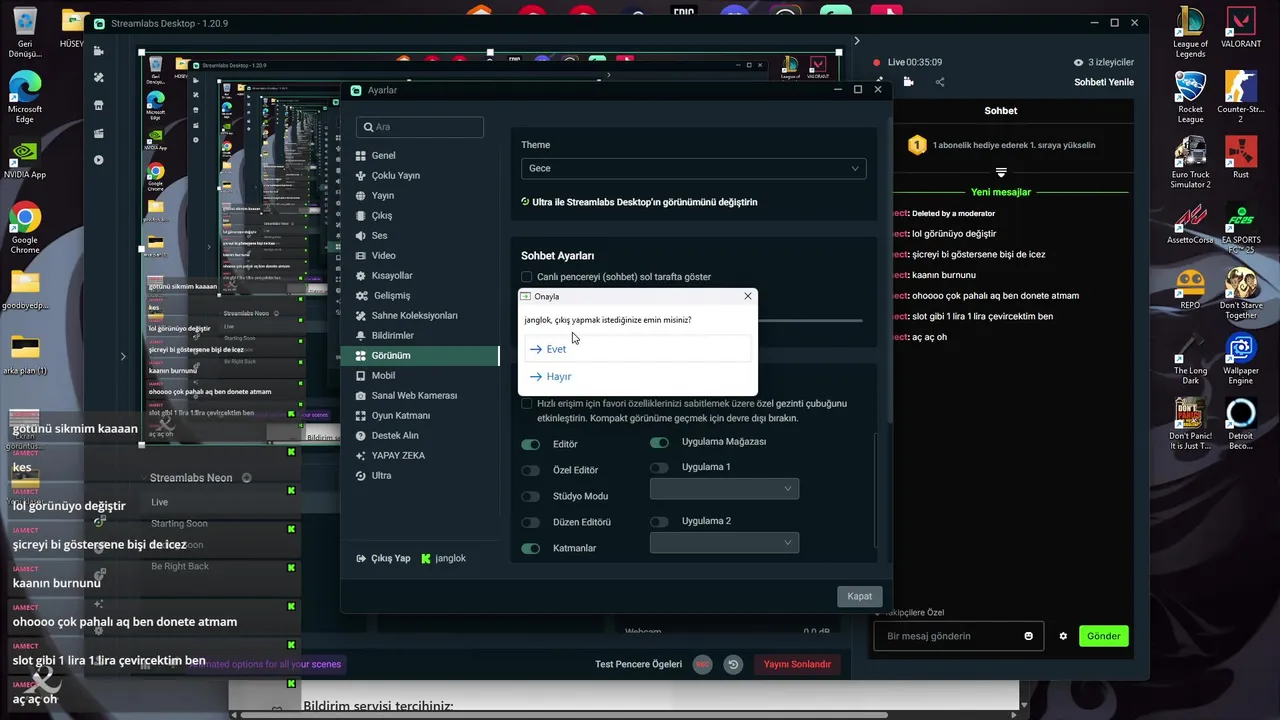Viewport: 1280px width, 720px height.
Task: Click Gönder to send chat message
Action: point(1103,636)
